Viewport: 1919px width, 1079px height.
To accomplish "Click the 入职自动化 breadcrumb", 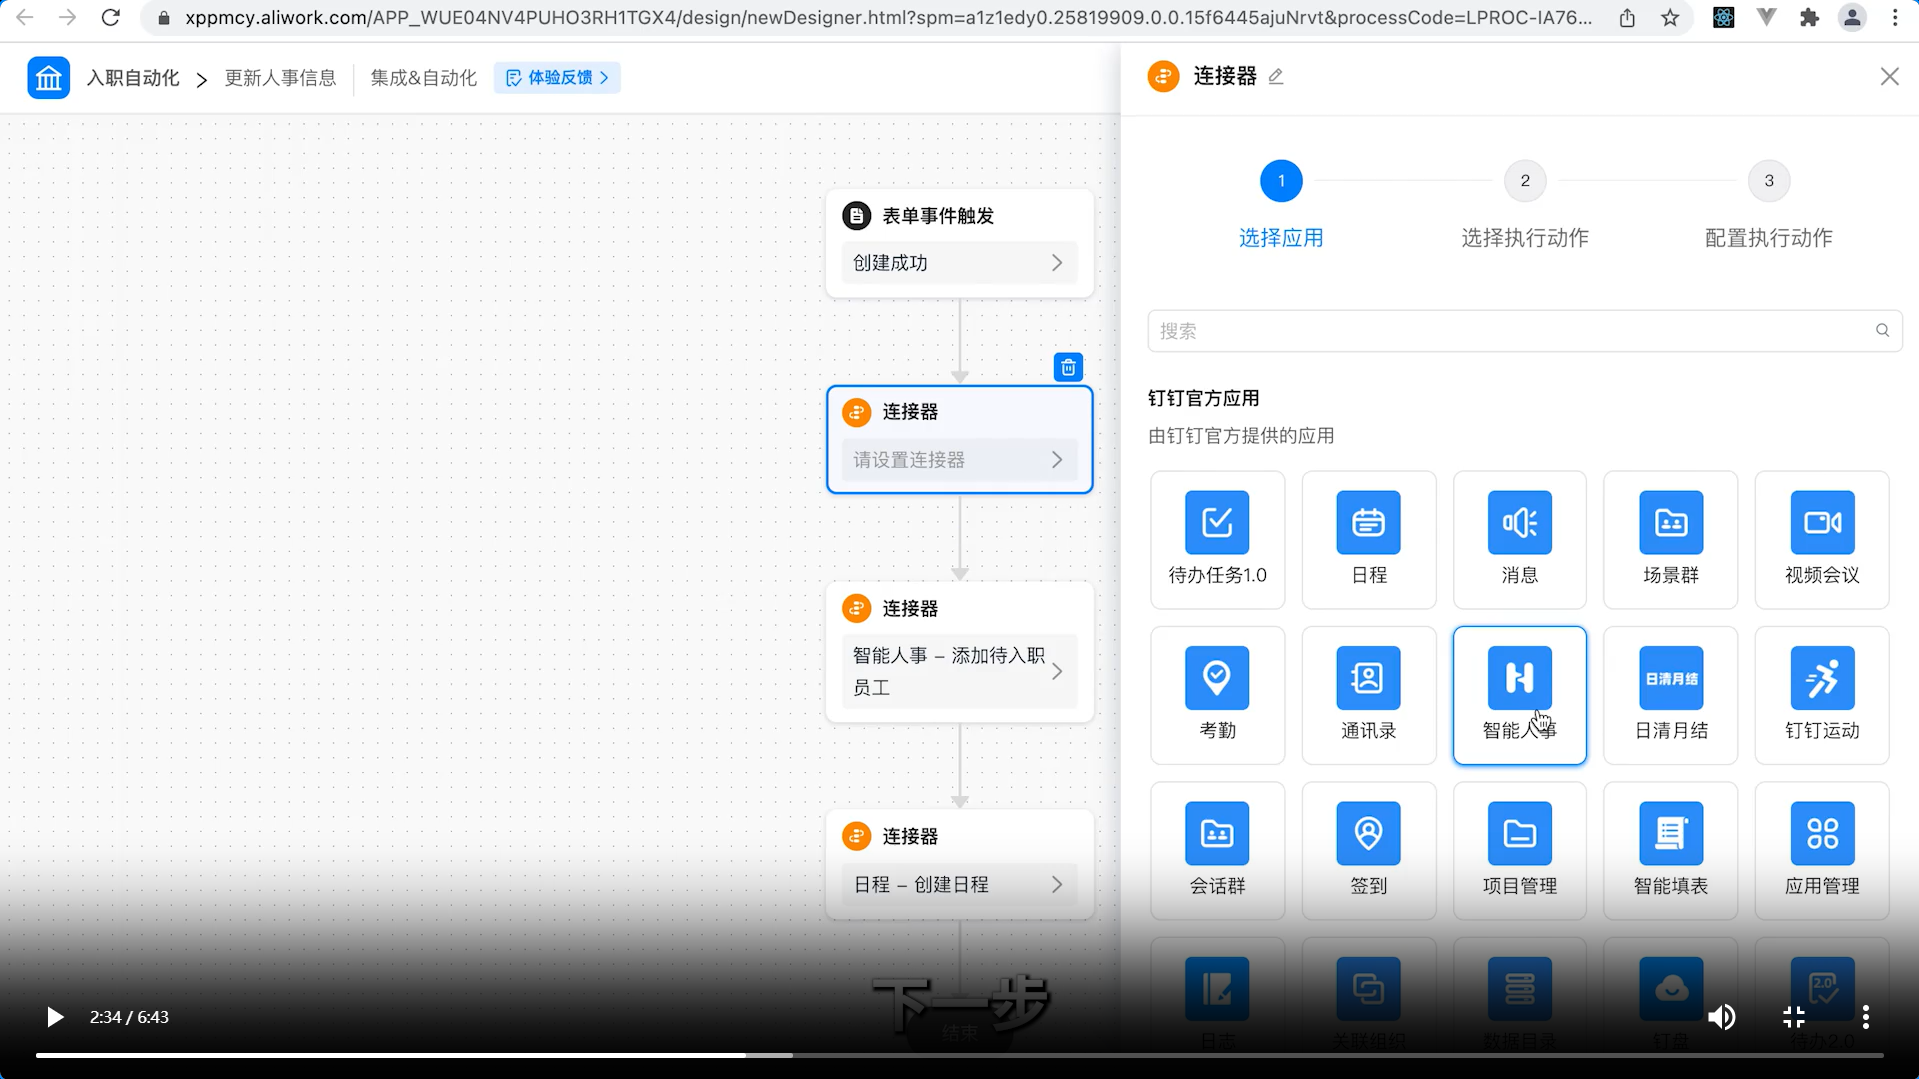I will [133, 78].
